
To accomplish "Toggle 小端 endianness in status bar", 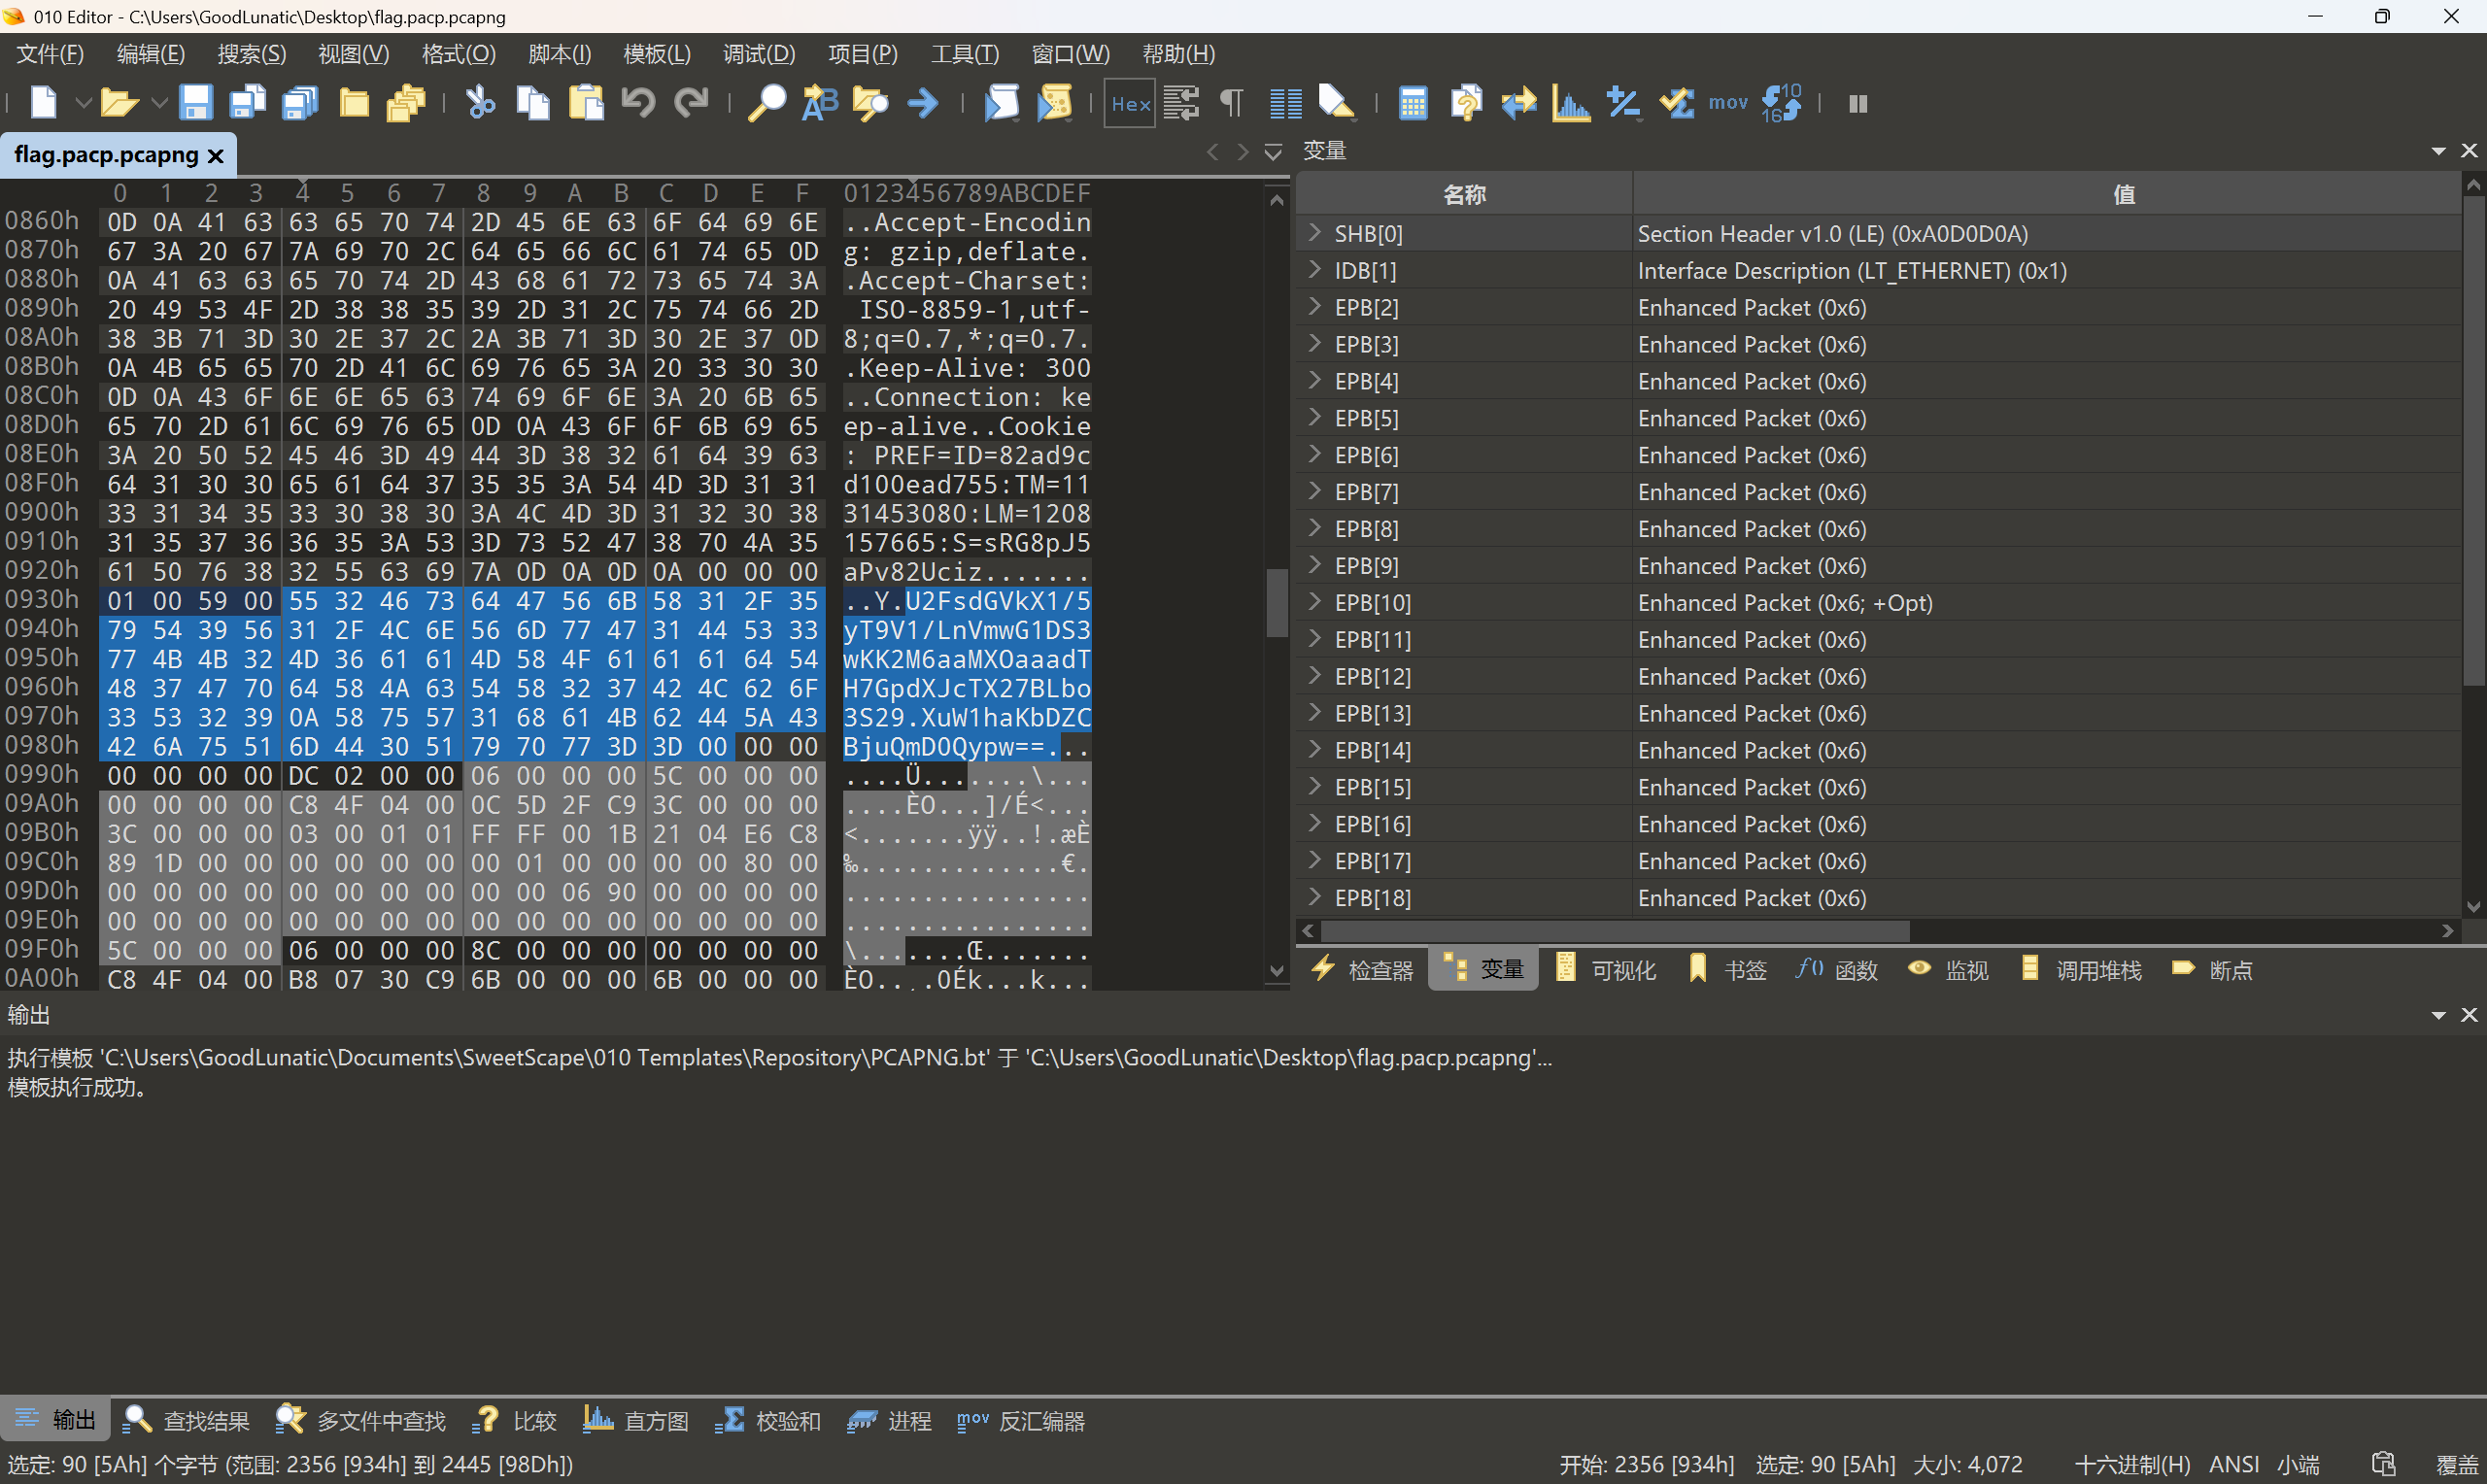I will [2298, 1464].
